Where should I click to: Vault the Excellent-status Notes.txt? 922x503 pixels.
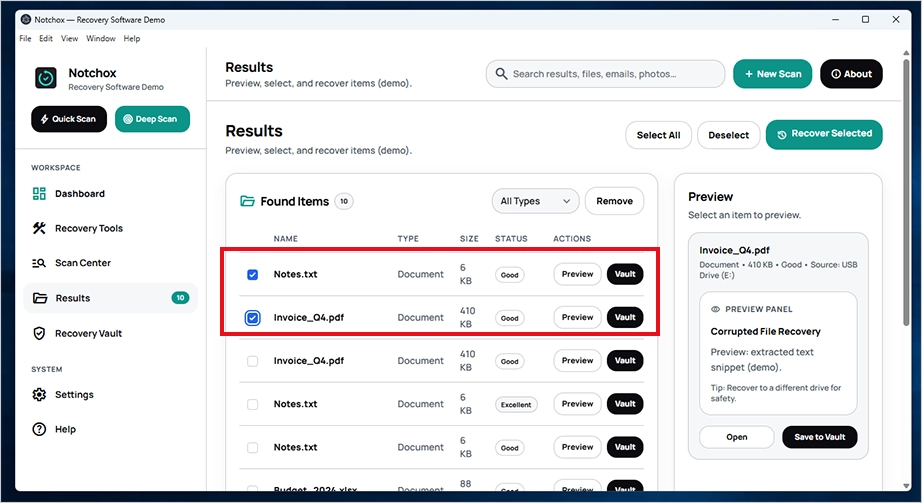(x=625, y=404)
